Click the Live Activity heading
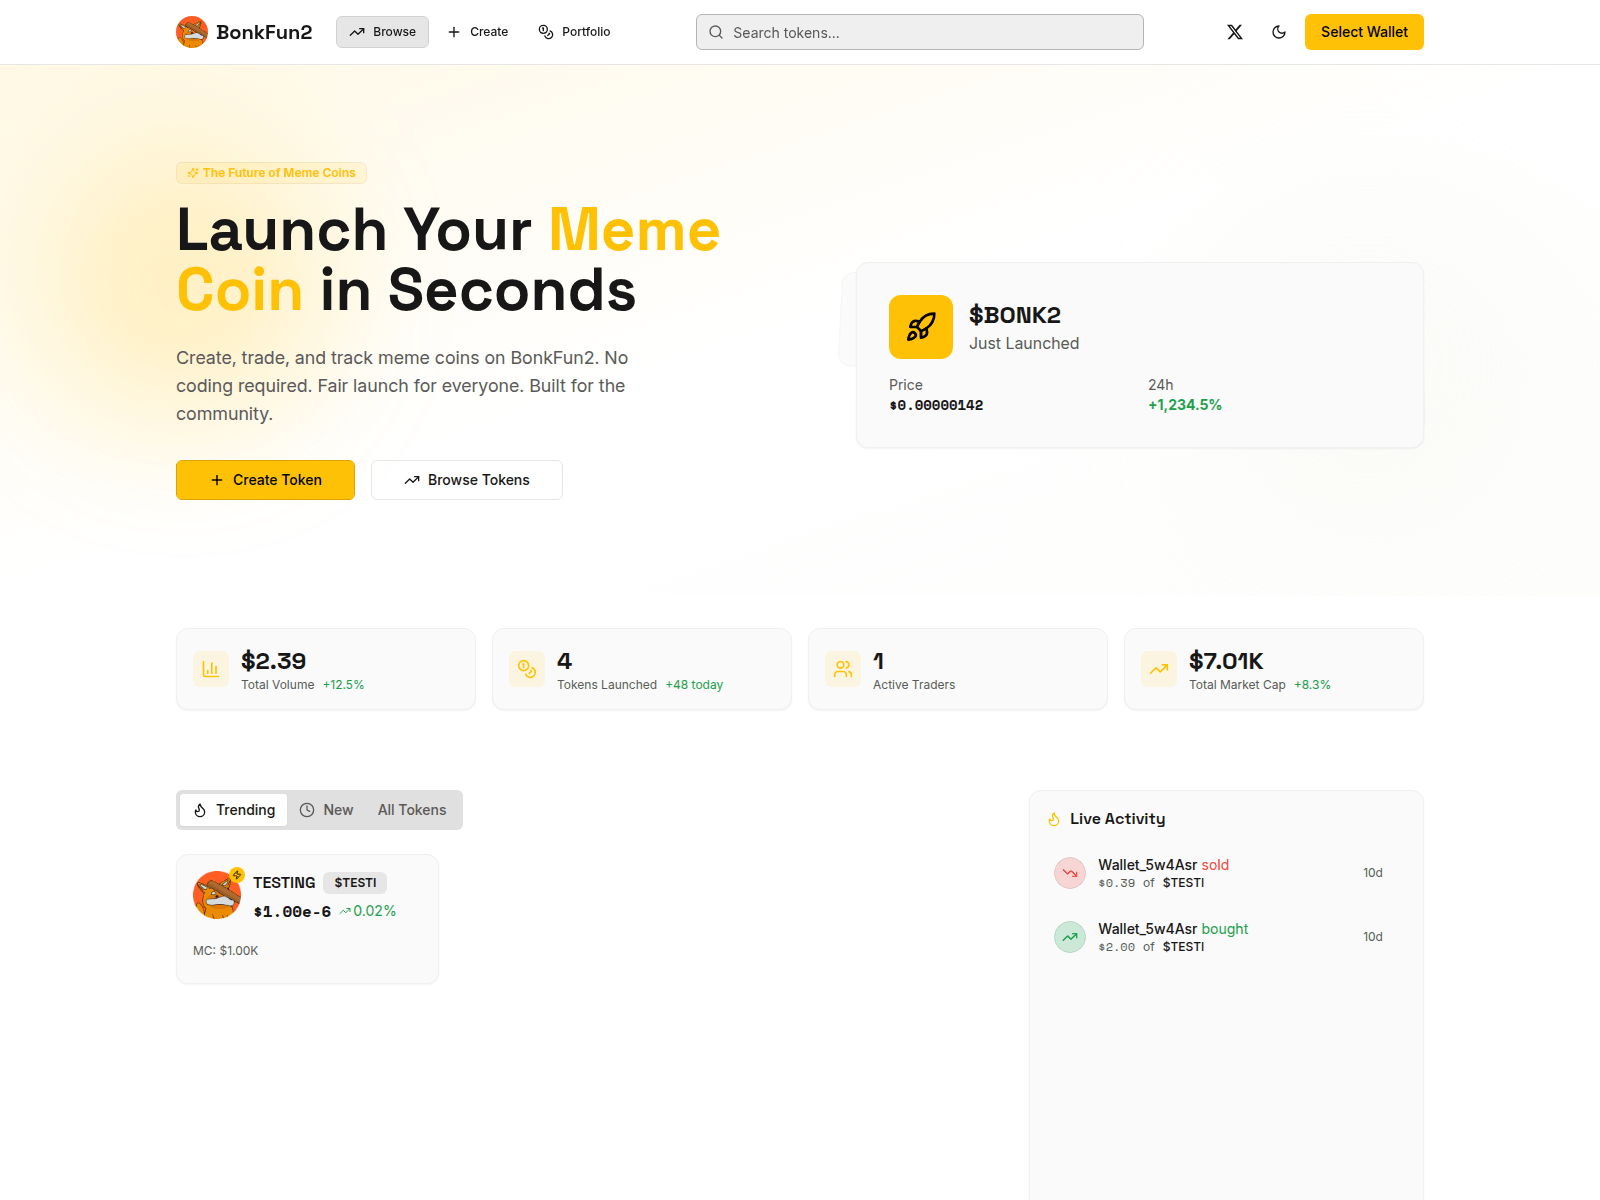Image resolution: width=1600 pixels, height=1200 pixels. click(x=1117, y=819)
